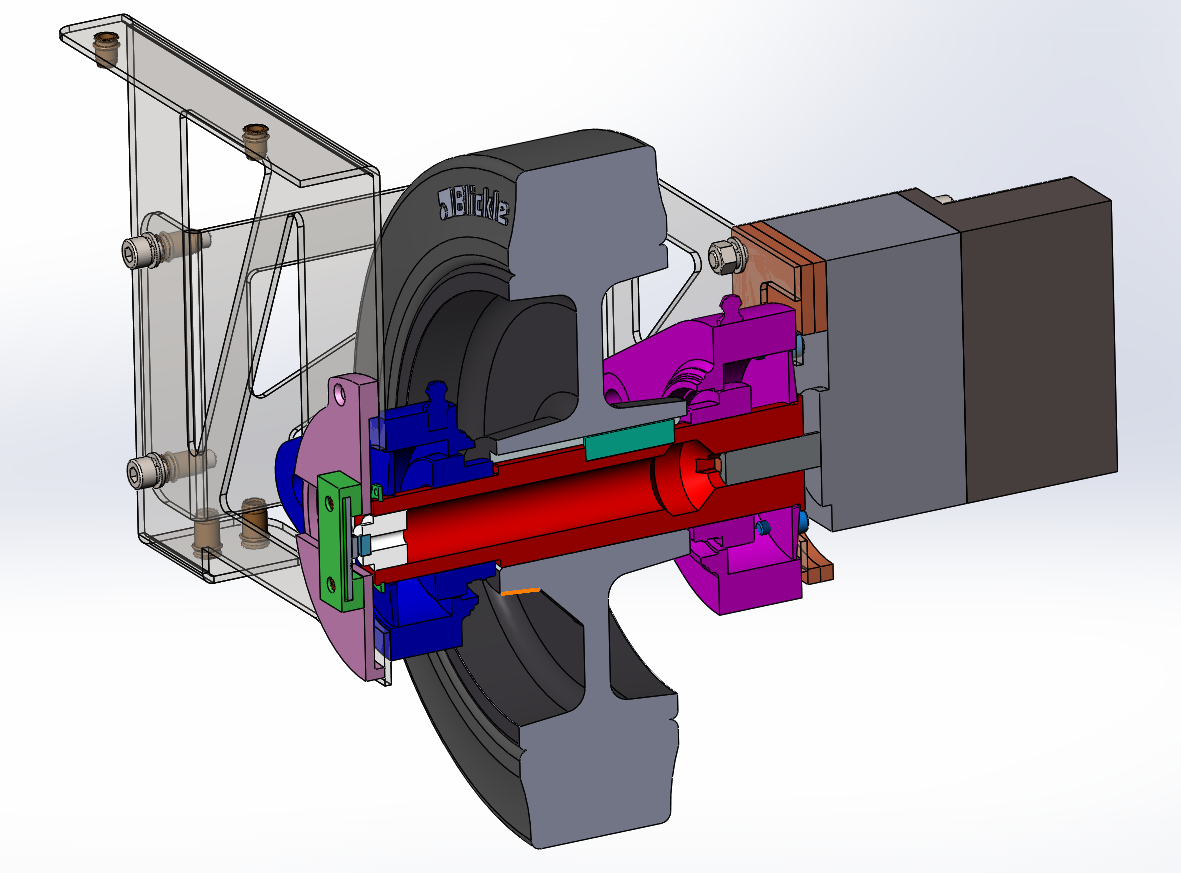Select the grease nipple on magenta housing

[731, 309]
